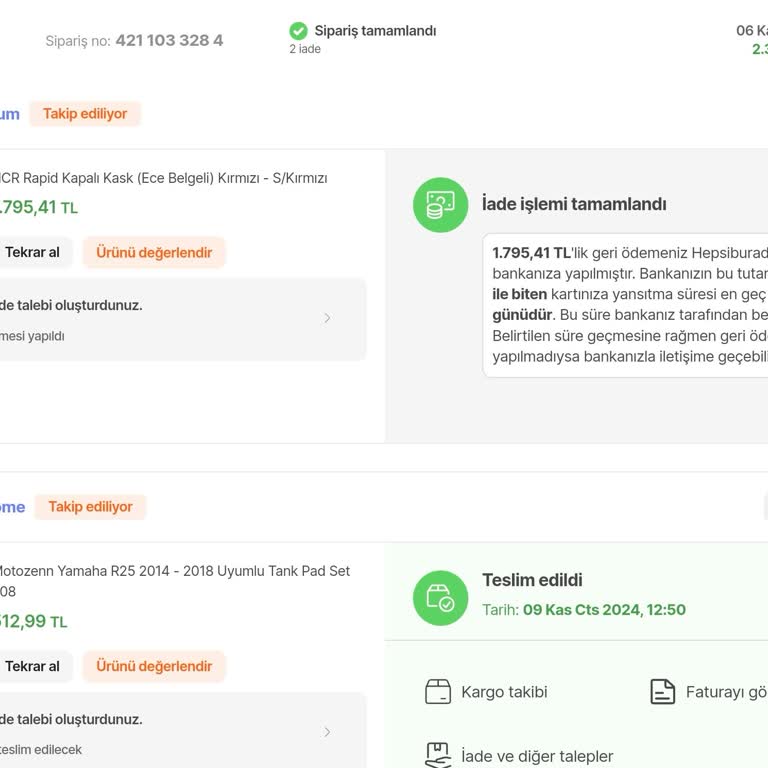Open the Motozenn Yamaha R25 Tank Pad title
768x768 pixels.
[x=173, y=571]
